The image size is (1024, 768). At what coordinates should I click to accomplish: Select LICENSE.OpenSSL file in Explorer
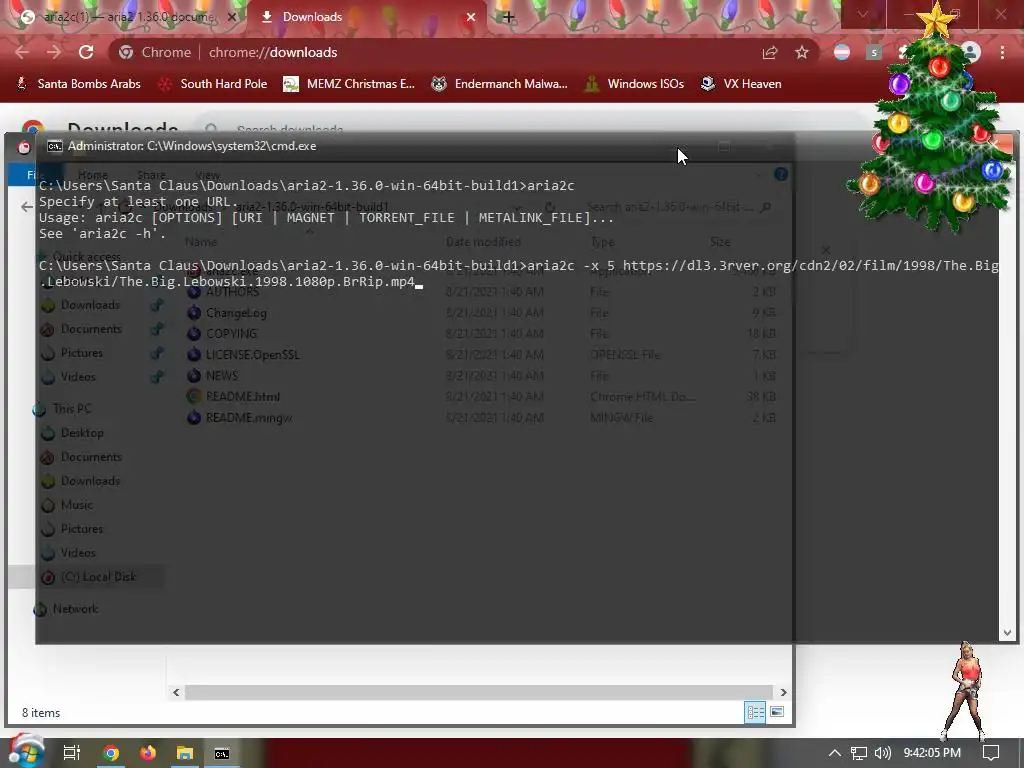pos(253,355)
